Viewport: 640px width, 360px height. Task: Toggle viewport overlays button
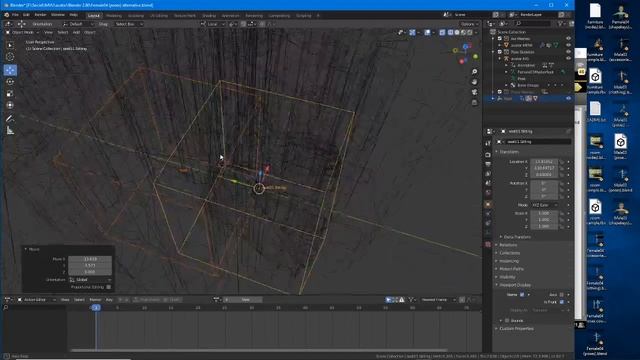click(427, 32)
